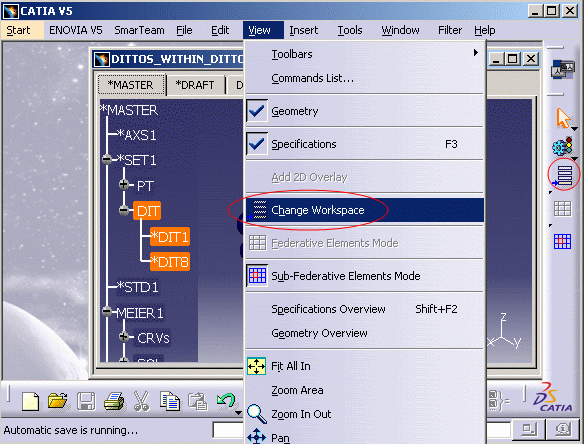Open the ENOVIA V5 menu
The image size is (585, 445).
tap(76, 30)
